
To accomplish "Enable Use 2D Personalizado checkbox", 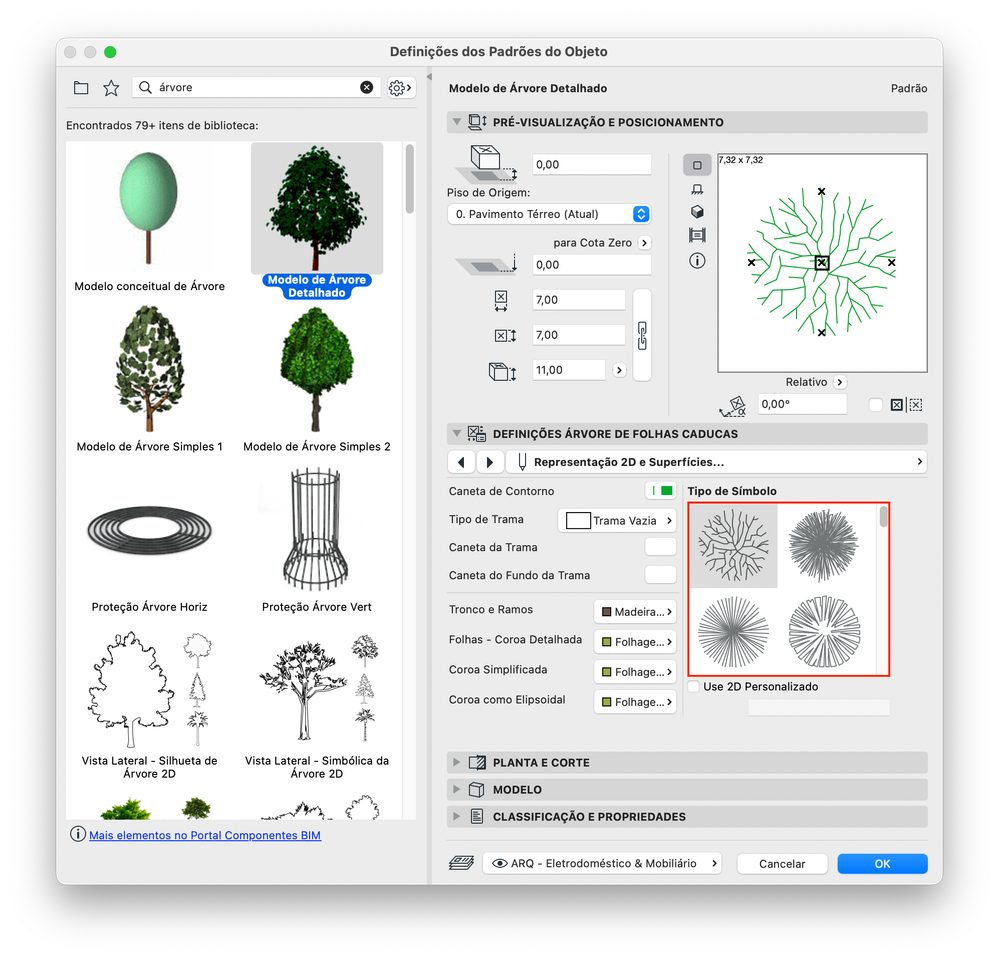I will [694, 686].
